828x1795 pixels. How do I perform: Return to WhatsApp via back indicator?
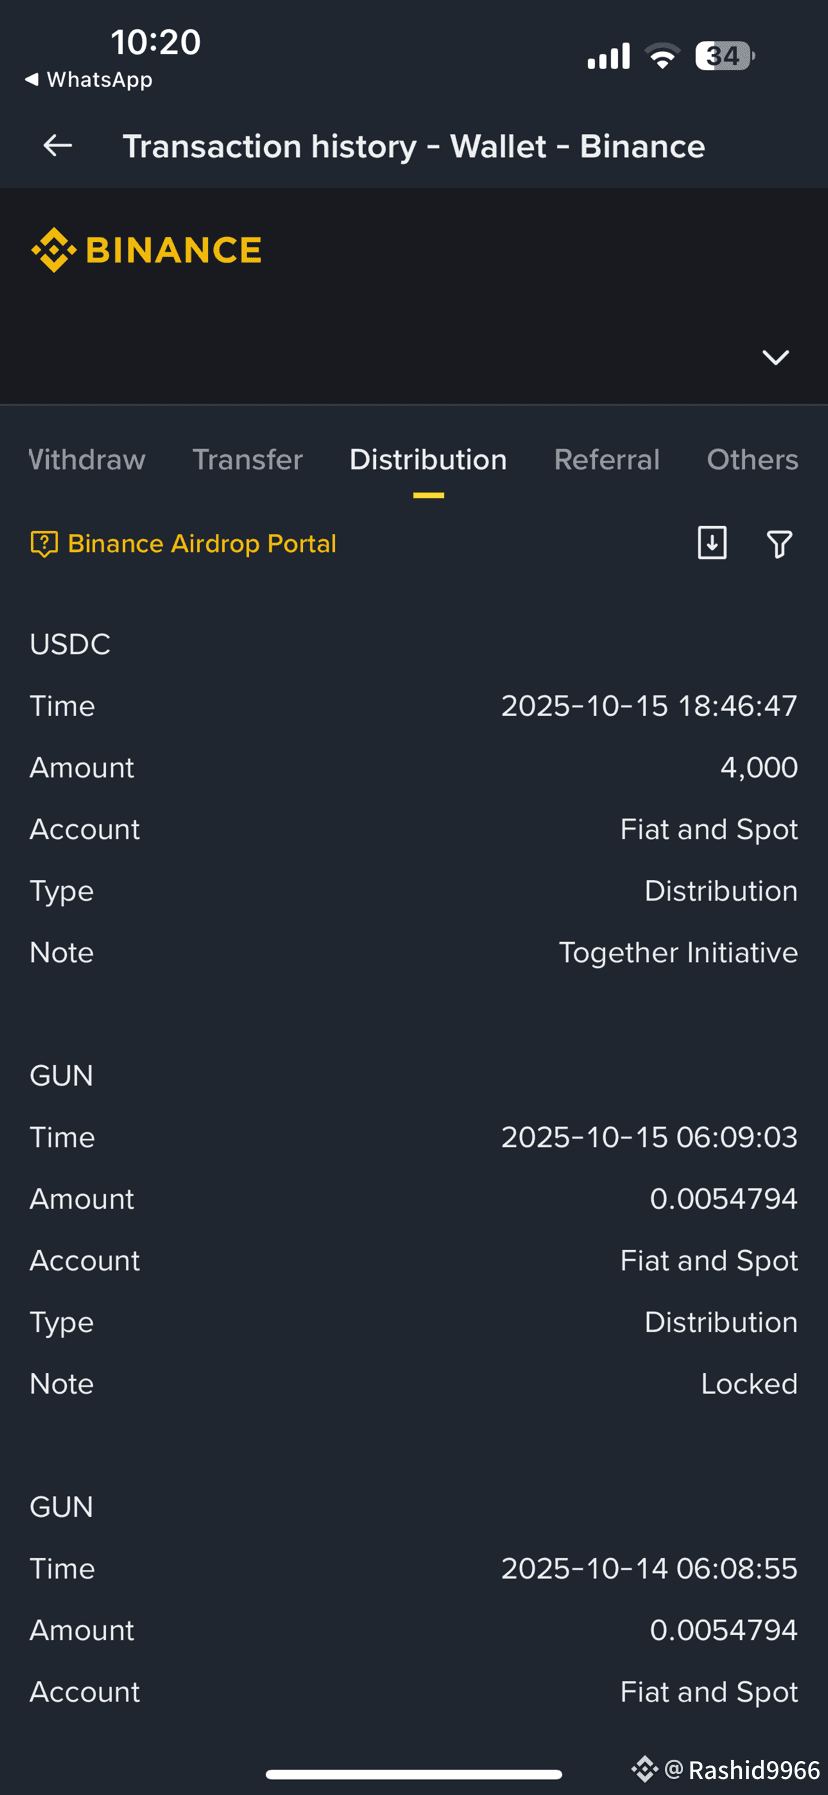click(89, 79)
